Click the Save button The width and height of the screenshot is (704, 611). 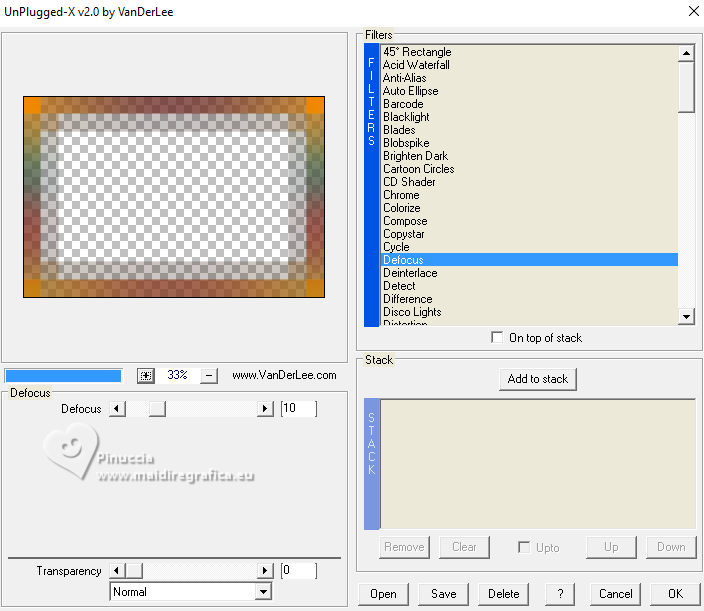(444, 594)
